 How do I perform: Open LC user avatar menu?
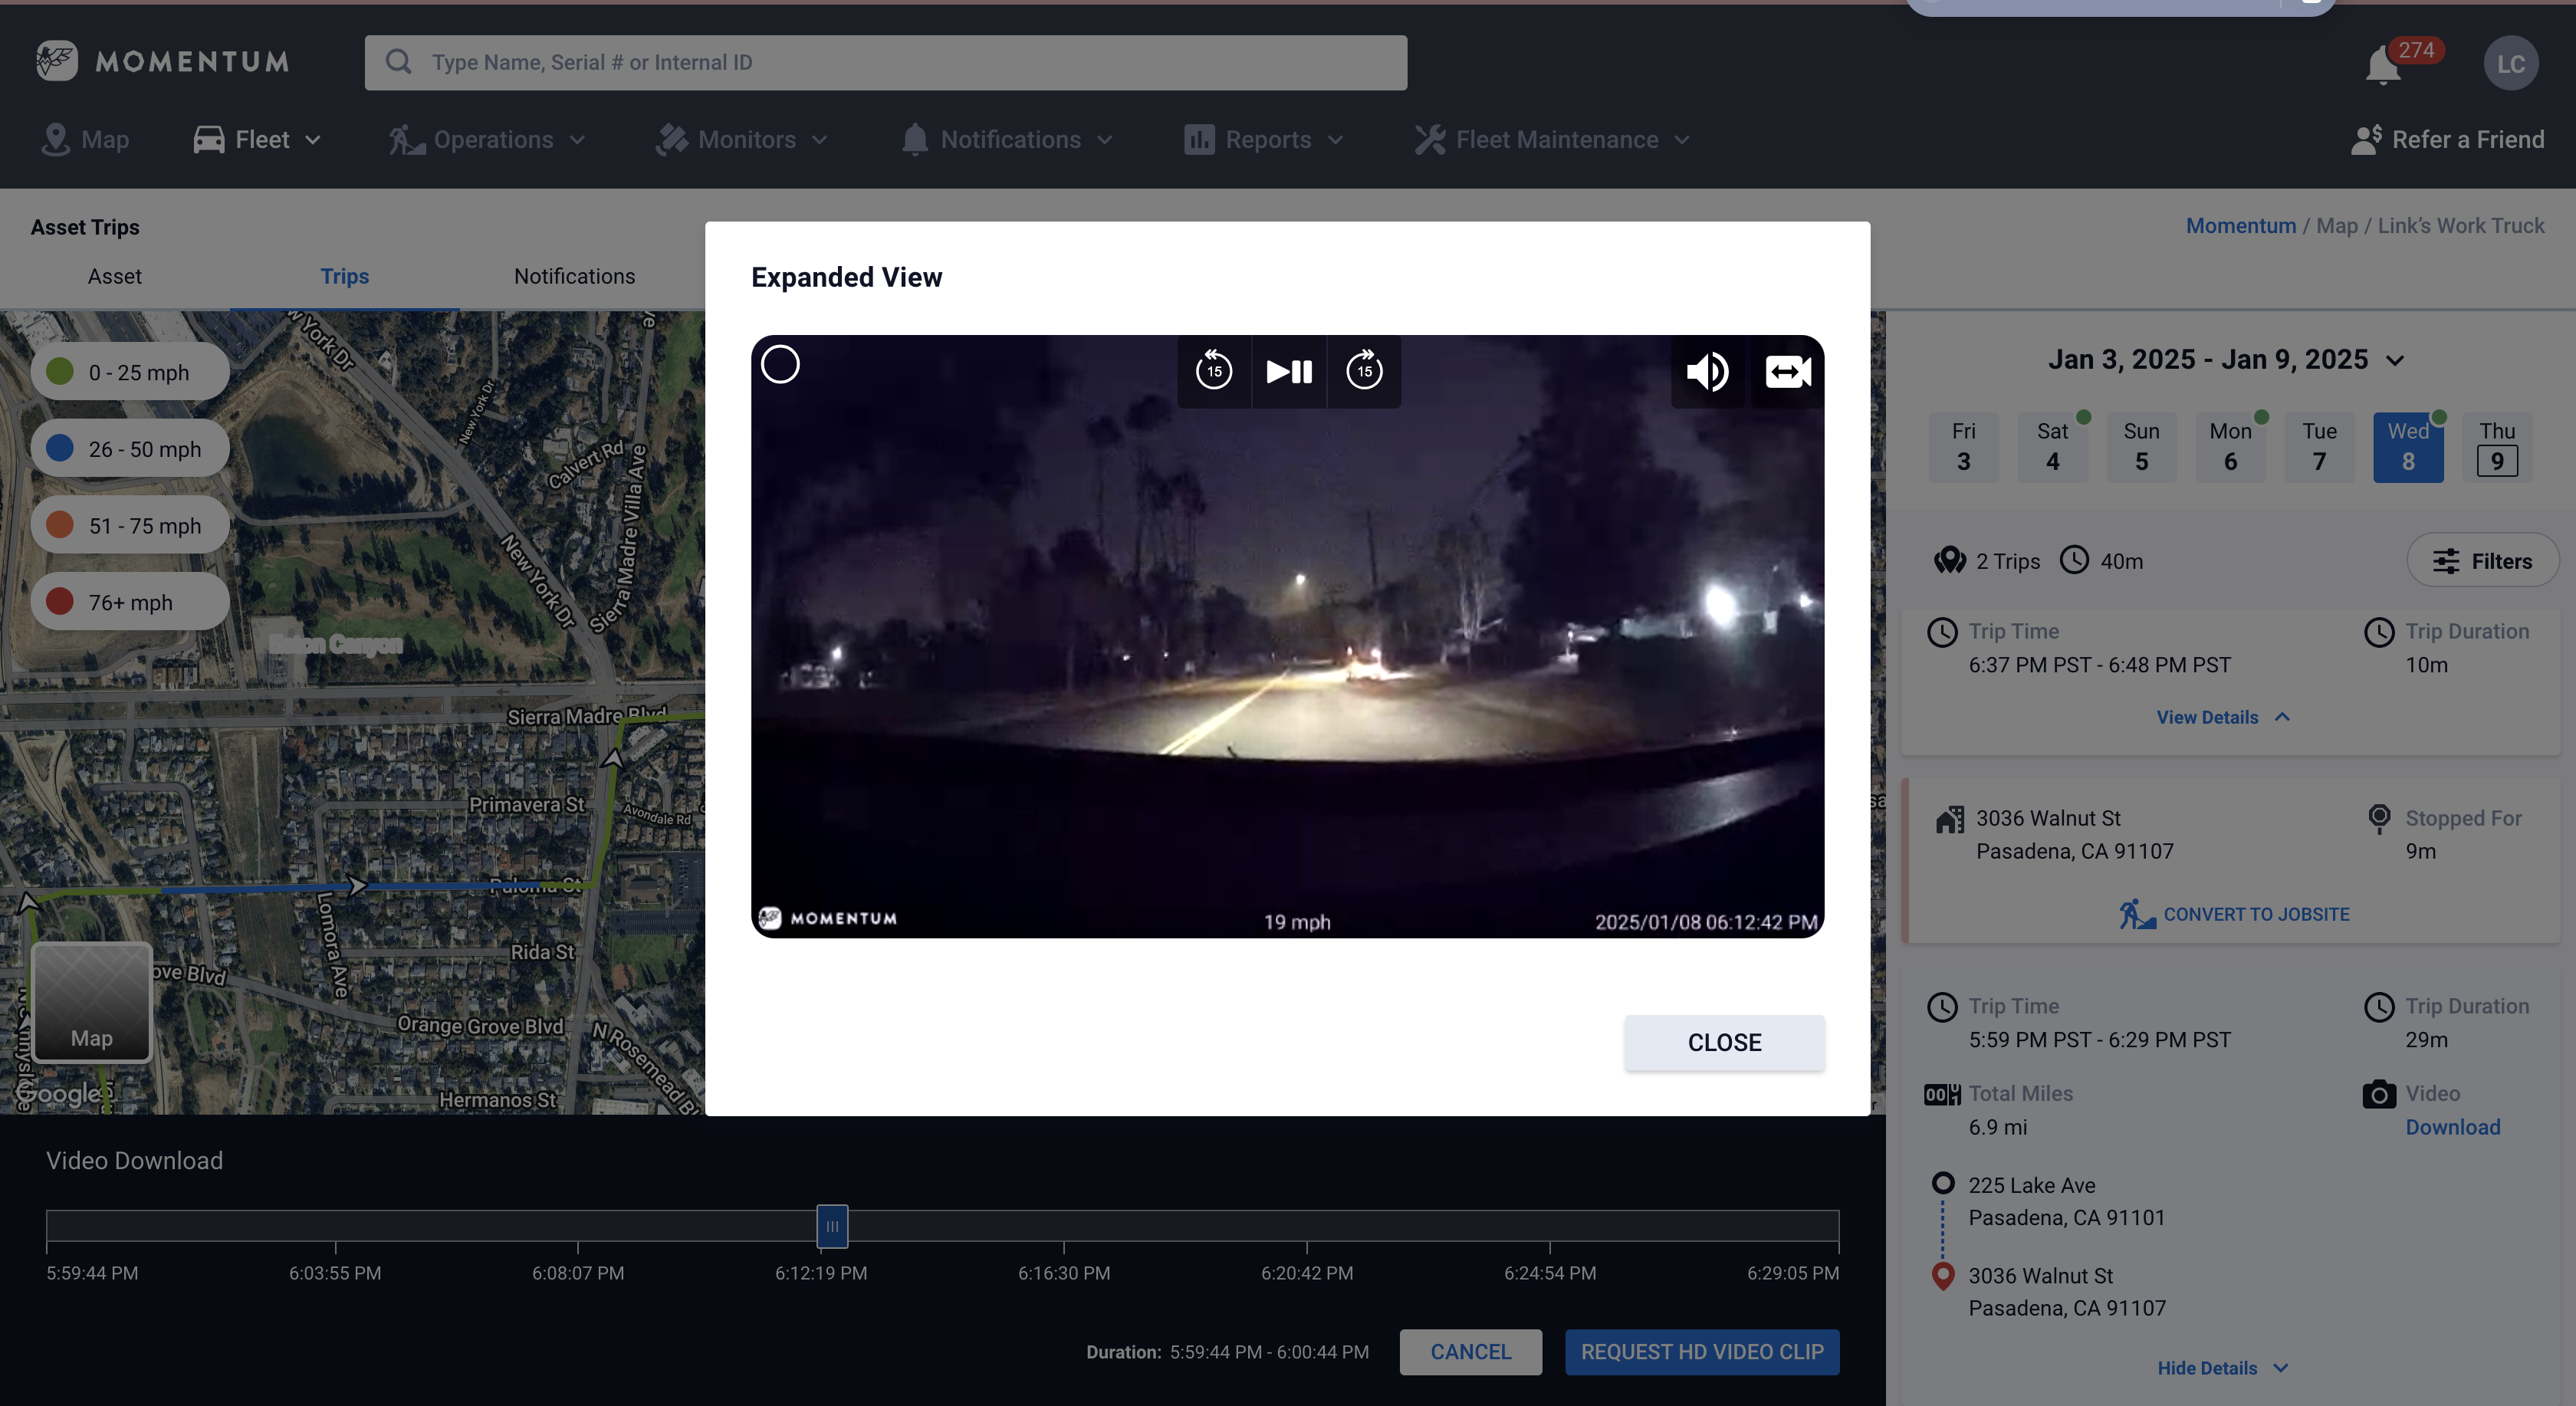pyautogui.click(x=2510, y=64)
